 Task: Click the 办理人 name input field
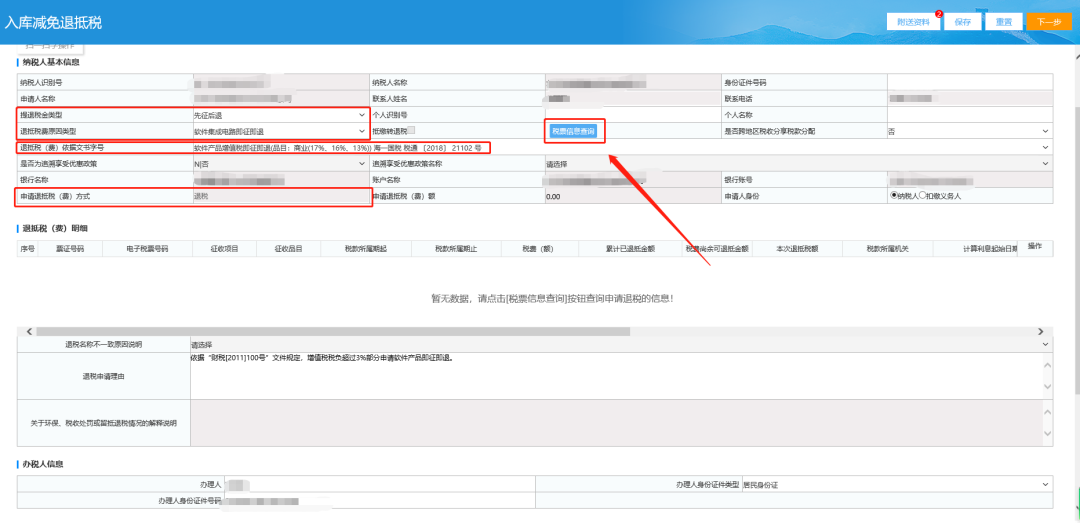tap(379, 485)
